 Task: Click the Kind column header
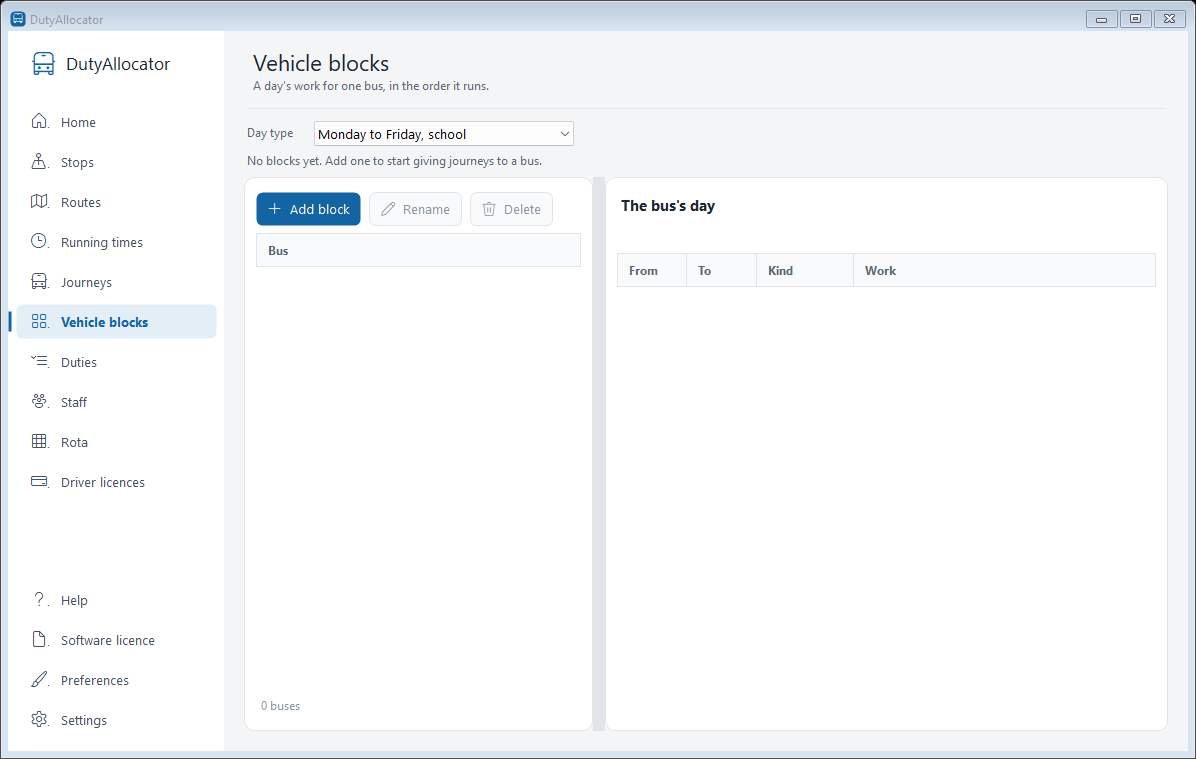804,270
